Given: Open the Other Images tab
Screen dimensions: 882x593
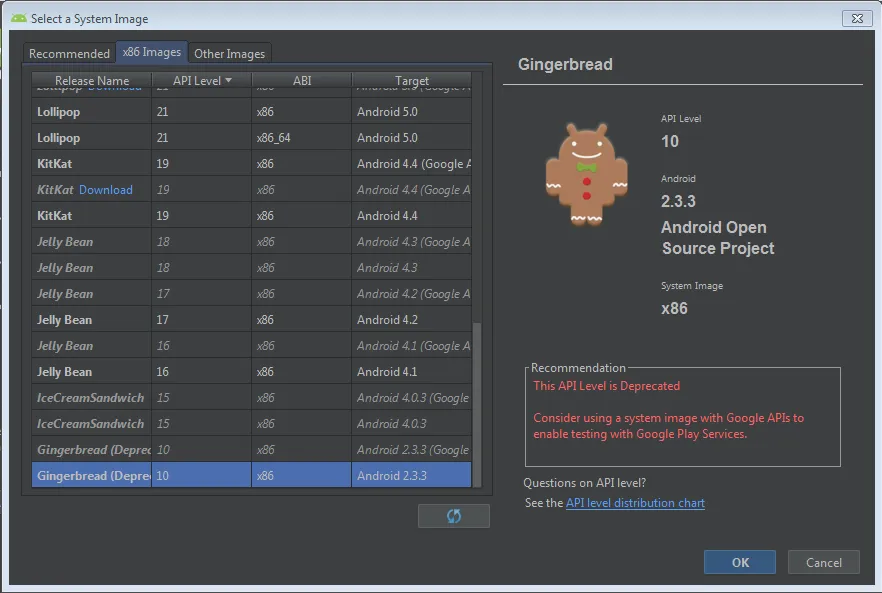Looking at the screenshot, I should [x=230, y=53].
